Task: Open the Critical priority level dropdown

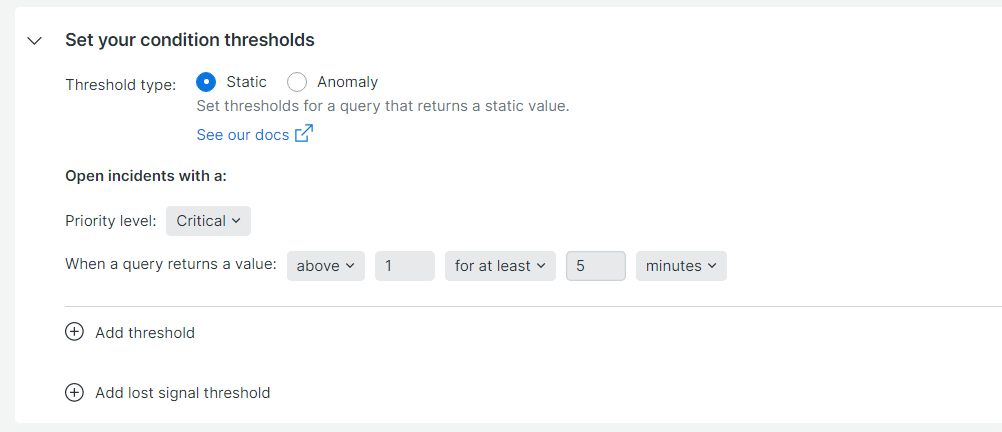Action: 208,221
